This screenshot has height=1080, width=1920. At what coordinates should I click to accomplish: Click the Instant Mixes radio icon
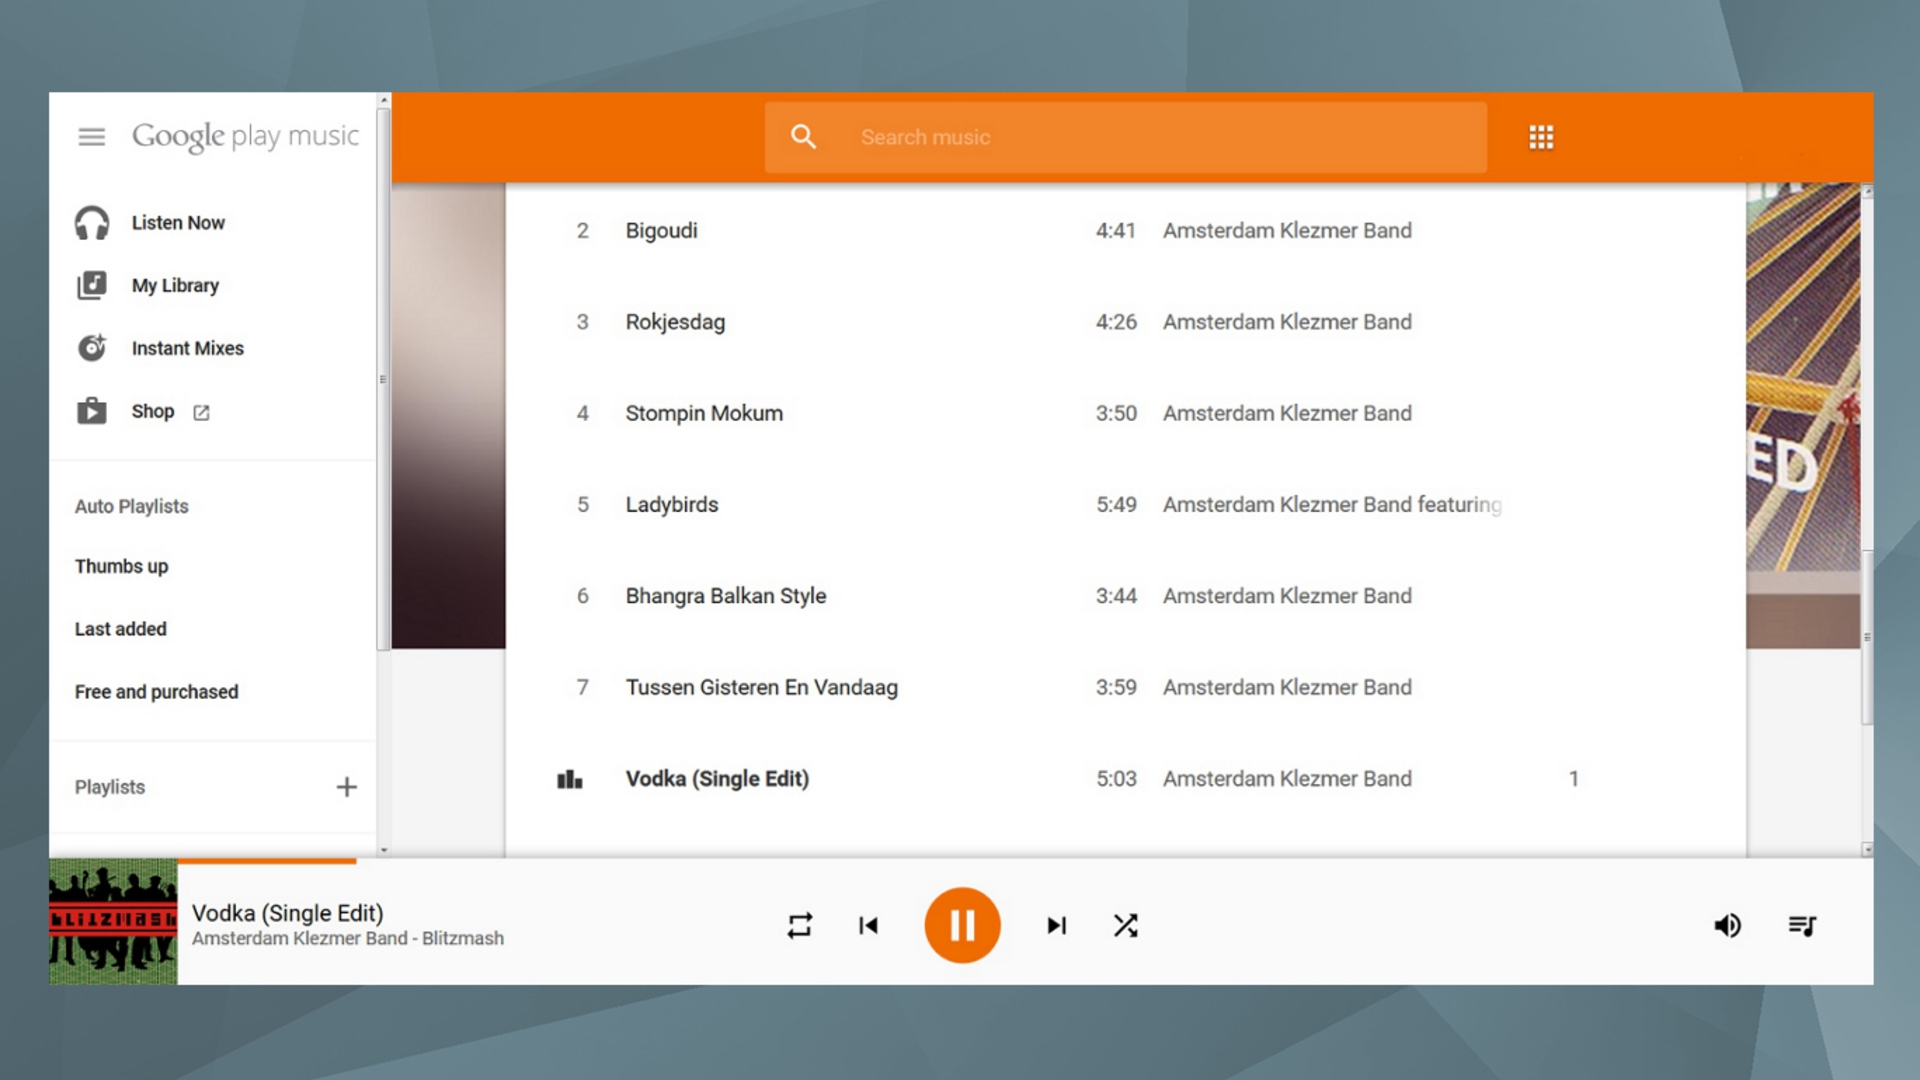point(92,348)
